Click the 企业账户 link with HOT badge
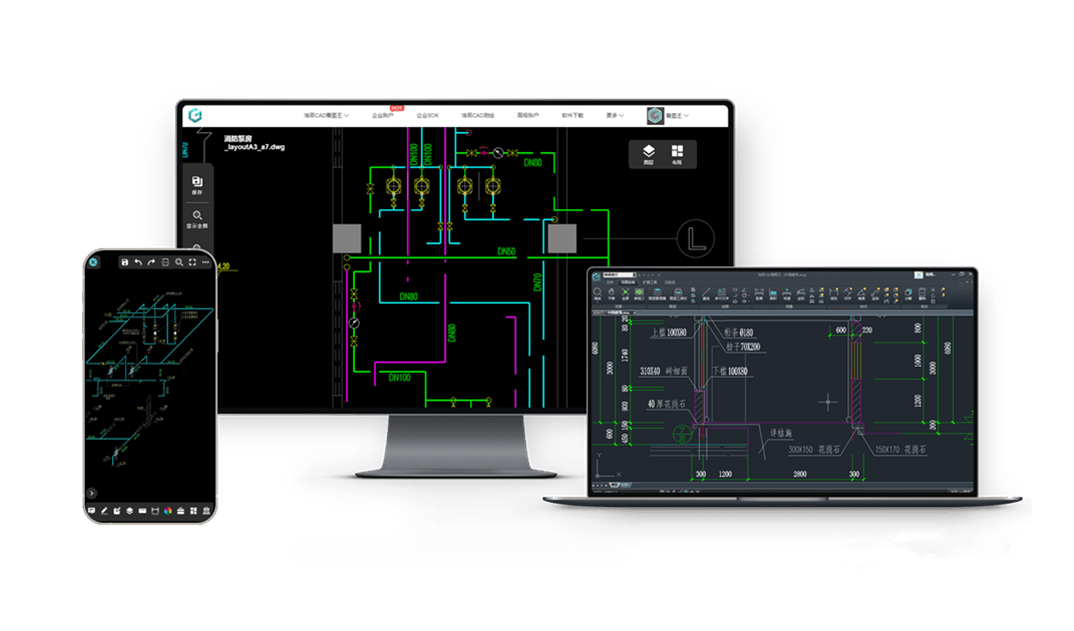The height and width of the screenshot is (631, 1074). pos(382,116)
